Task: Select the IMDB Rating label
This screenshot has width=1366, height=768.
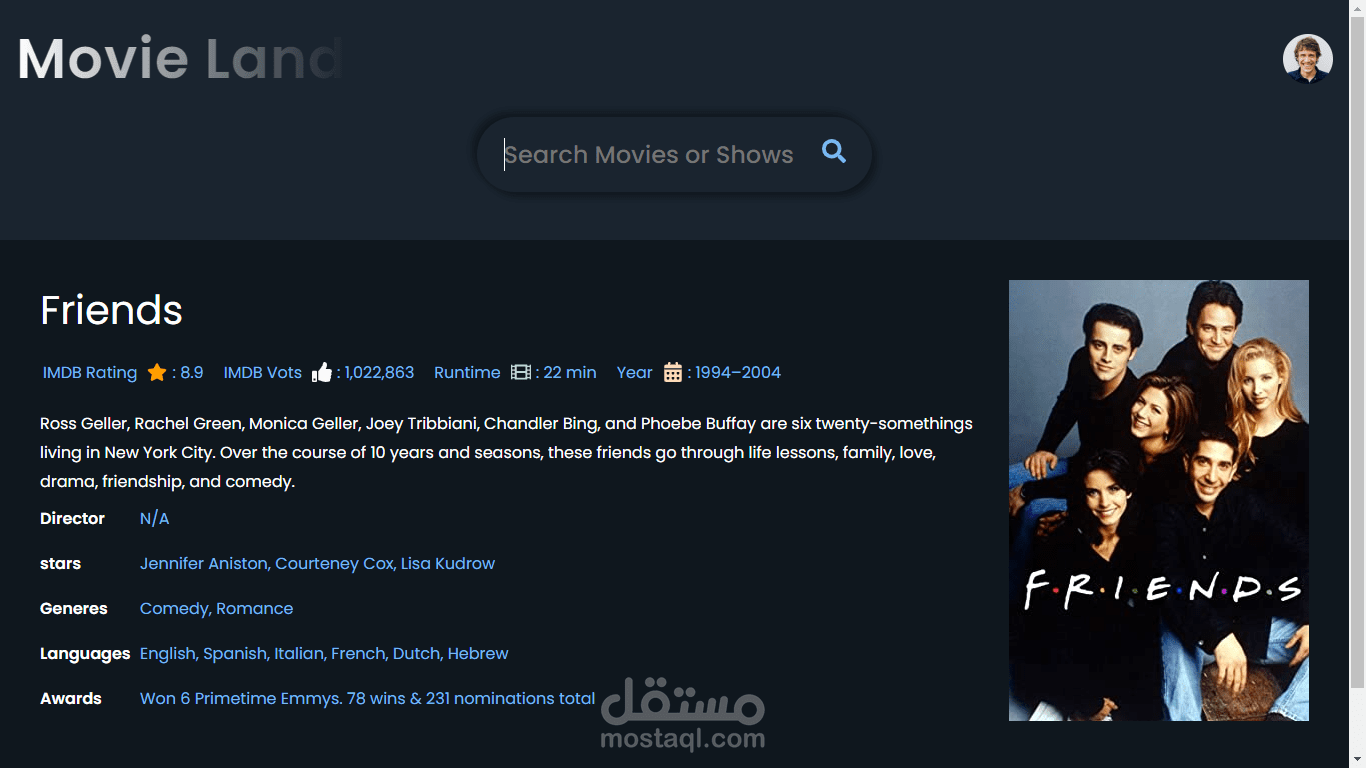Action: click(x=90, y=372)
